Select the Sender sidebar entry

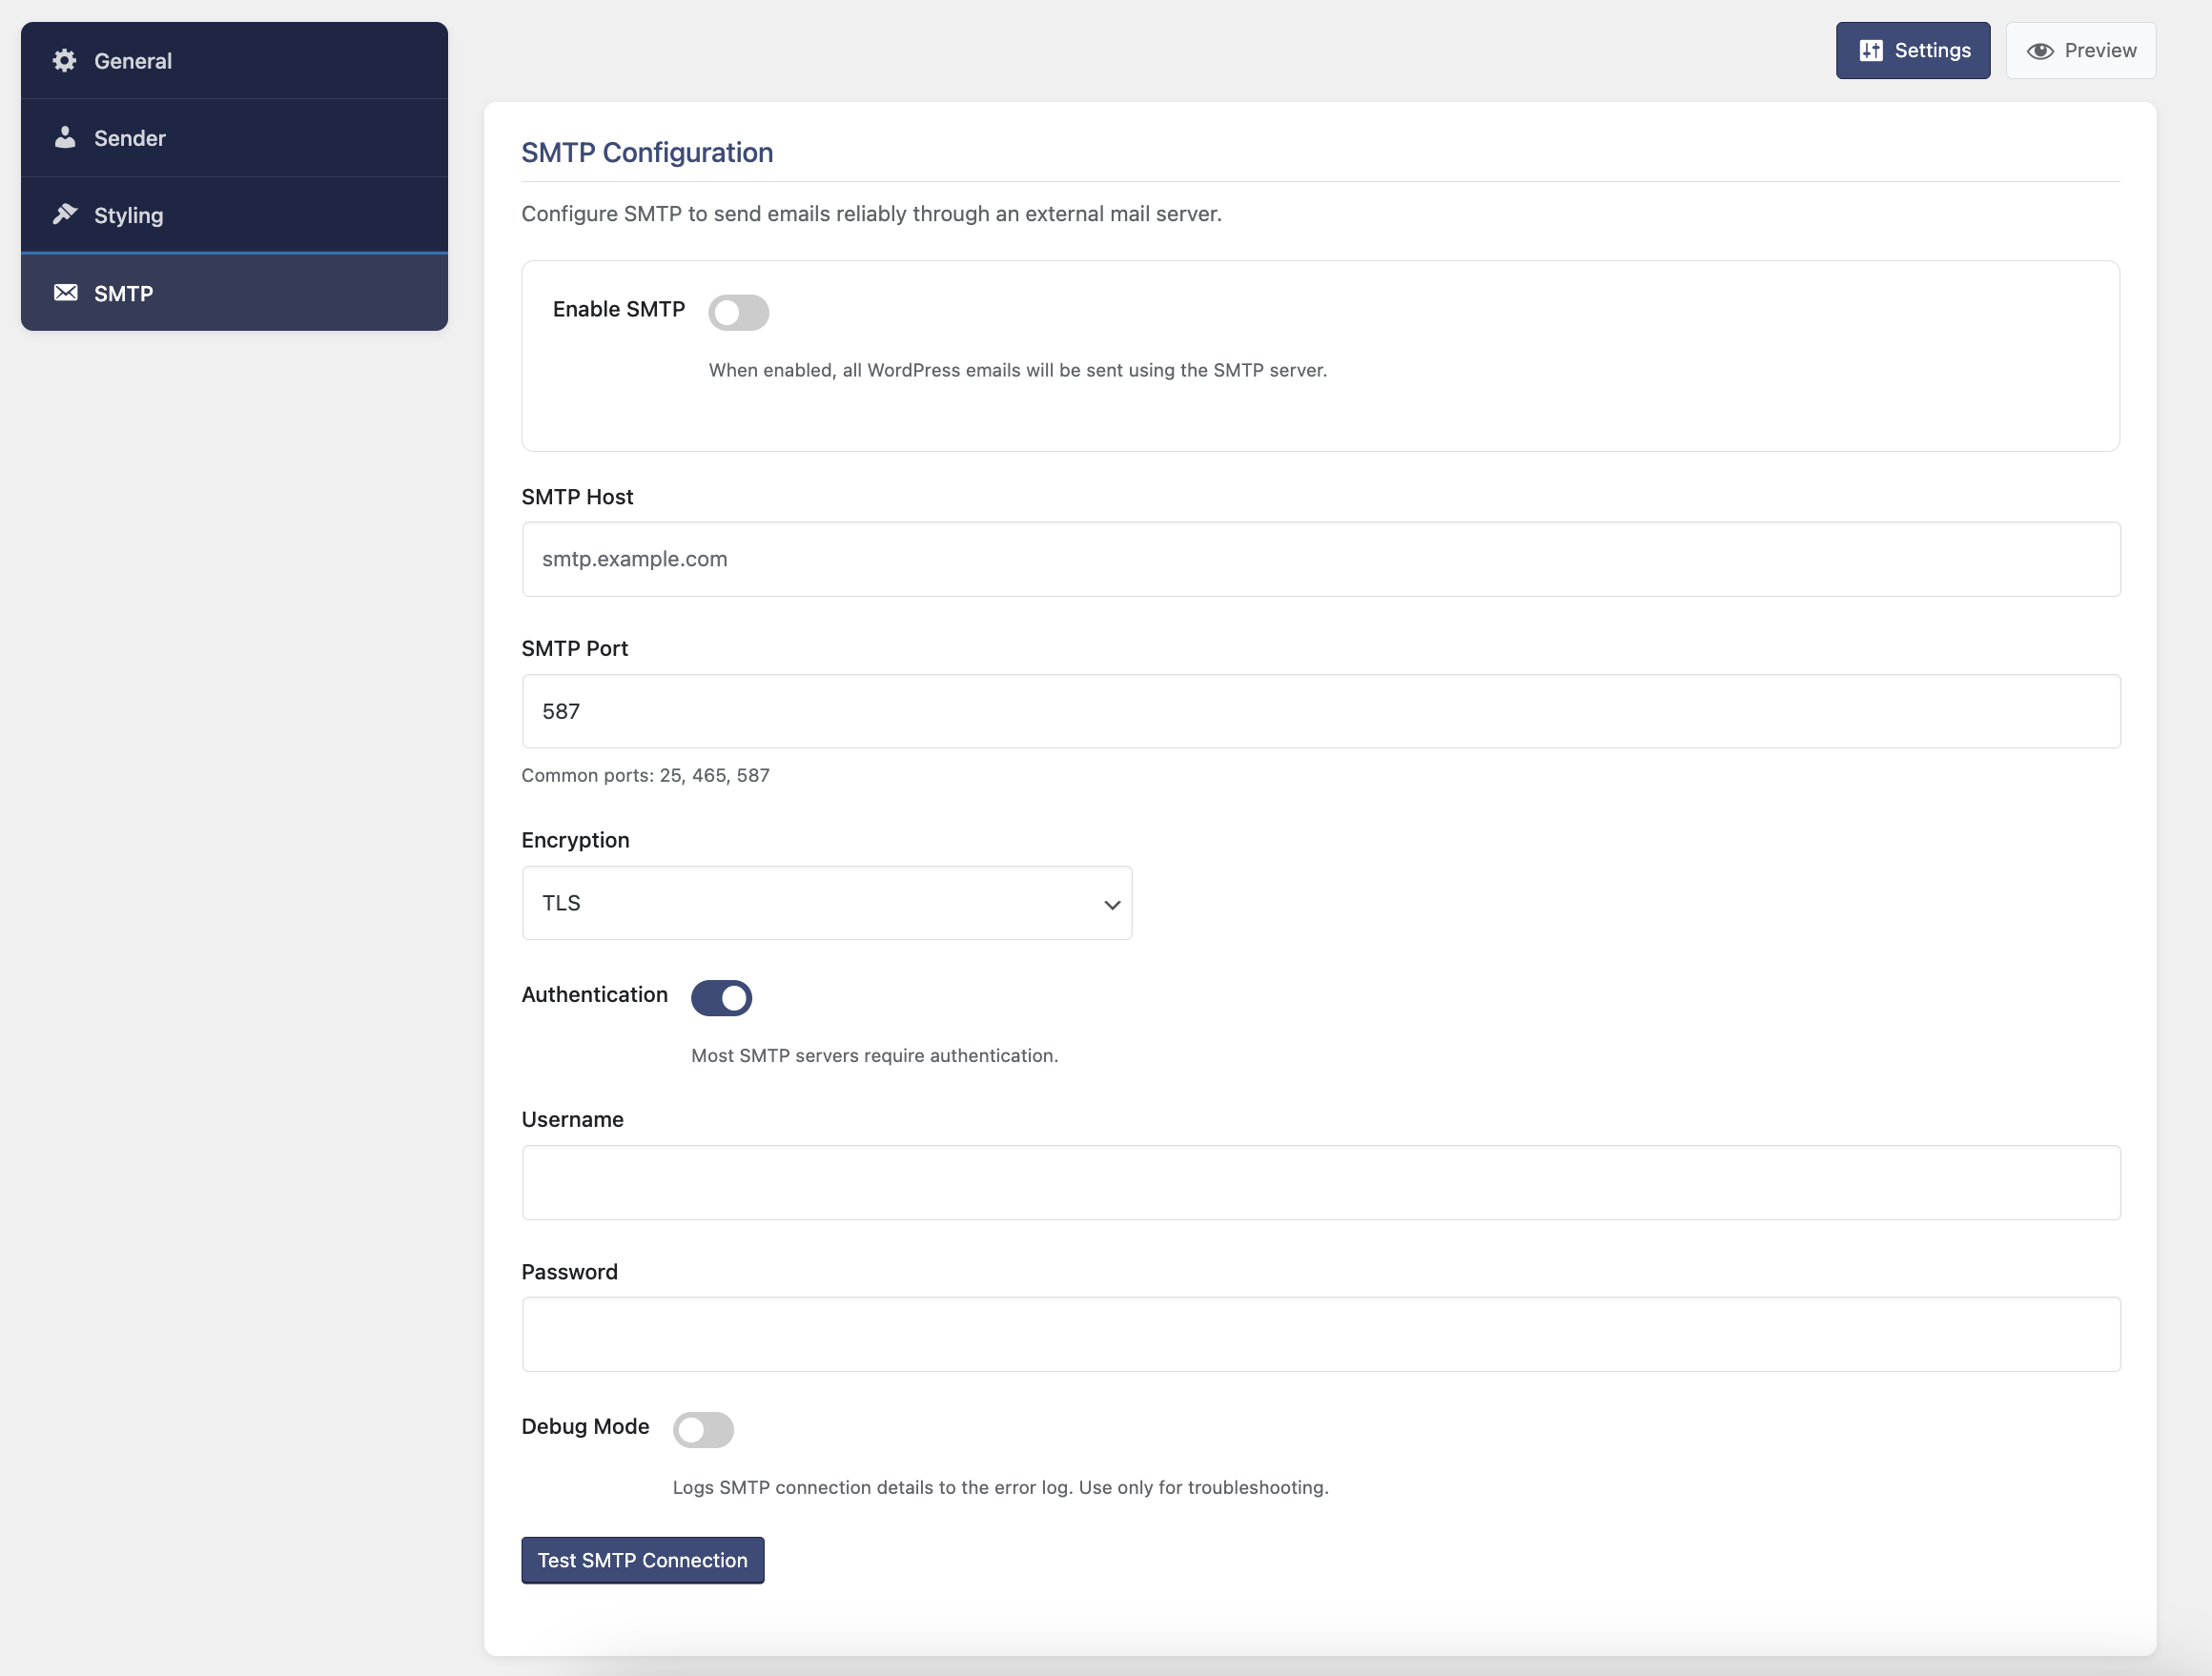130,138
